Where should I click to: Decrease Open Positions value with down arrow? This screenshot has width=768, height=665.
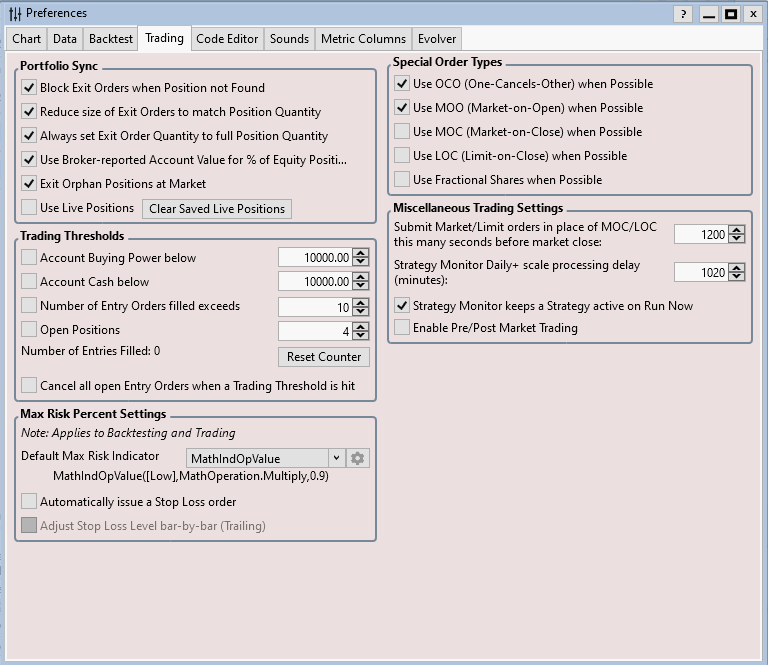click(362, 335)
